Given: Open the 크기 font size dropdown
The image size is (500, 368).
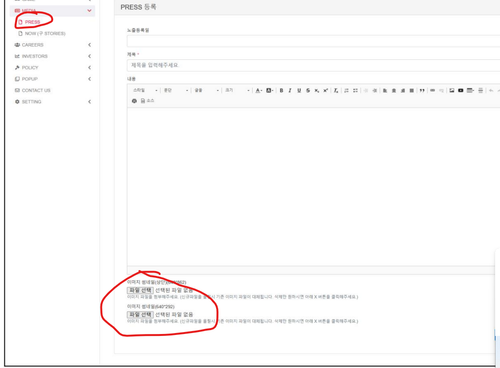Looking at the screenshot, I should coord(237,90).
